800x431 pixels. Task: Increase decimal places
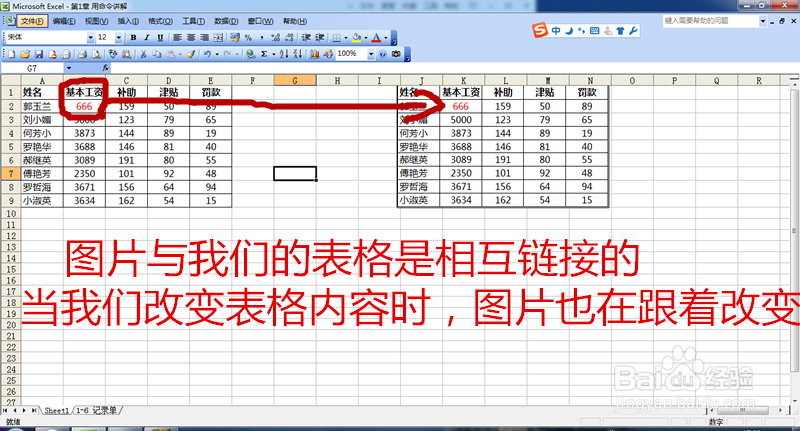tap(276, 37)
